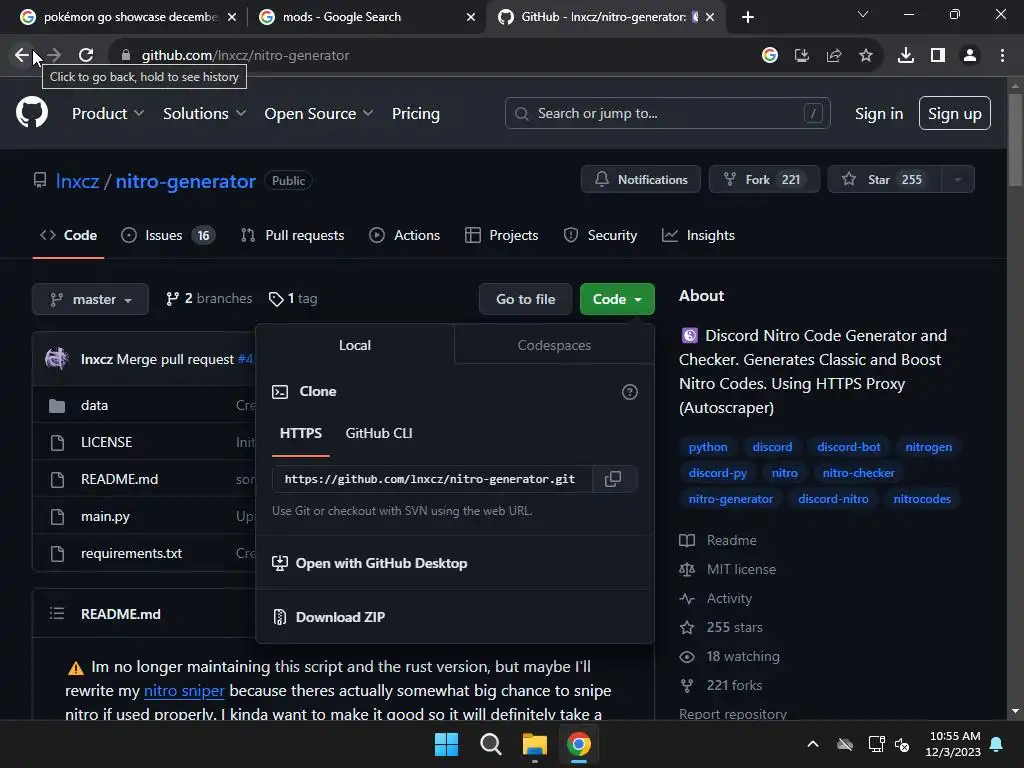
Task: Click the clone URL text field
Action: coord(432,479)
